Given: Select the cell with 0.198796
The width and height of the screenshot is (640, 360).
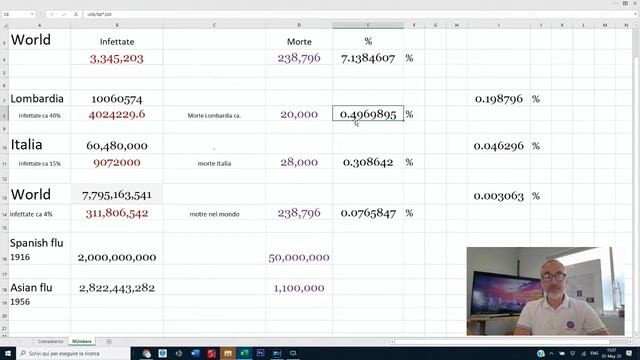Looking at the screenshot, I should tap(498, 98).
